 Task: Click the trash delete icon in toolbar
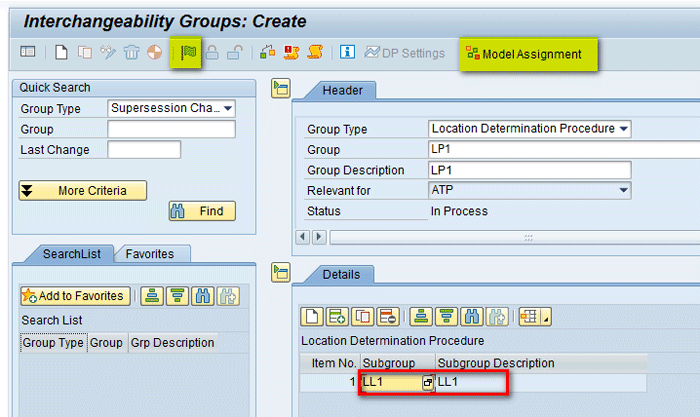coord(130,53)
